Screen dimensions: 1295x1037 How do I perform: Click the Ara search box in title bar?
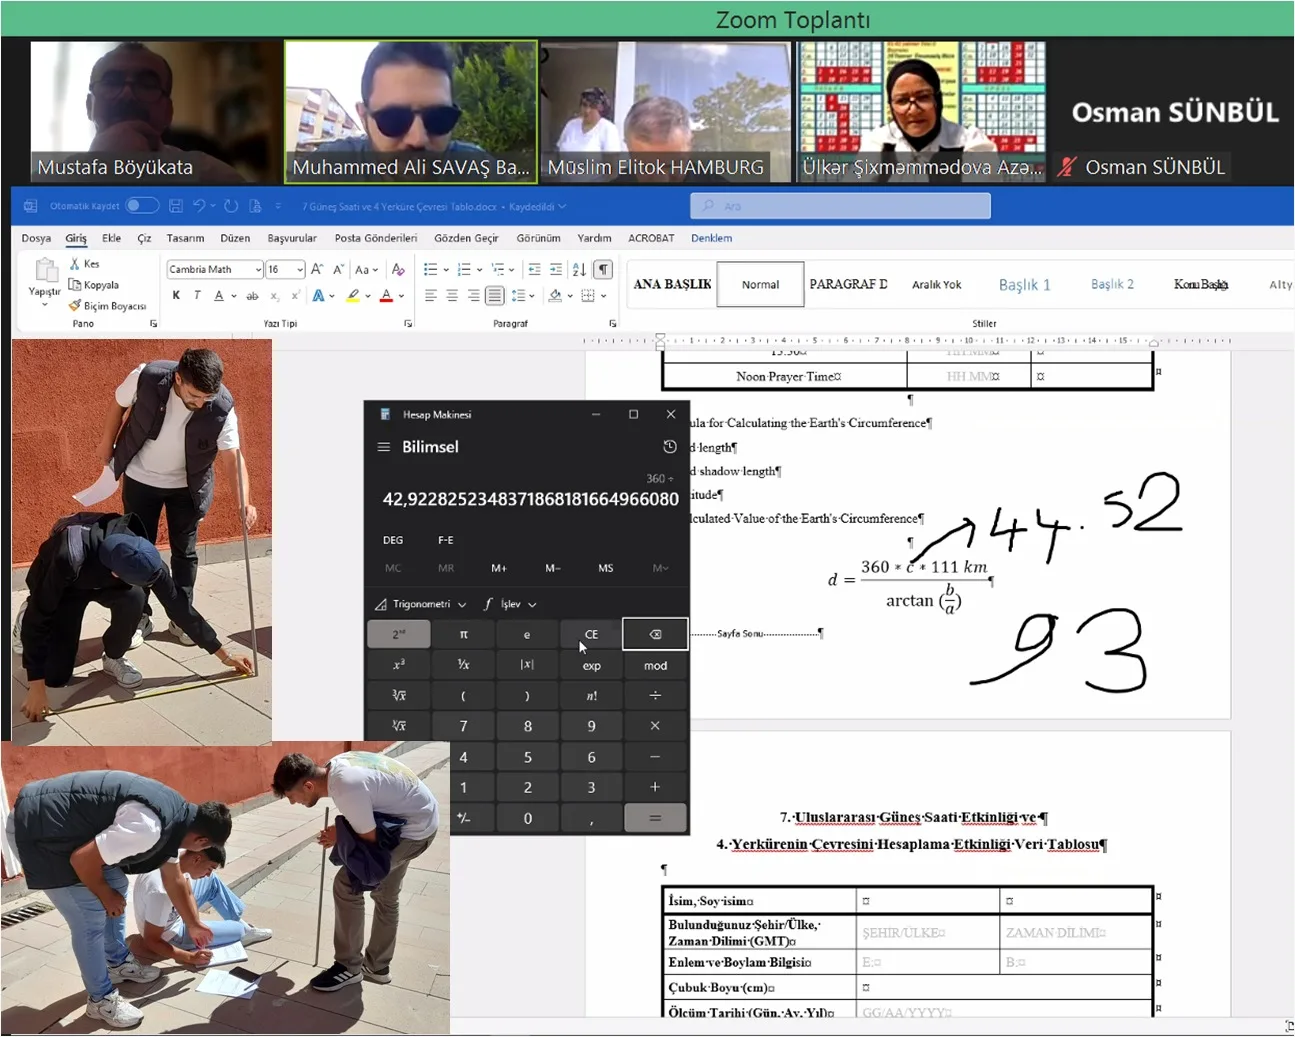(x=840, y=206)
